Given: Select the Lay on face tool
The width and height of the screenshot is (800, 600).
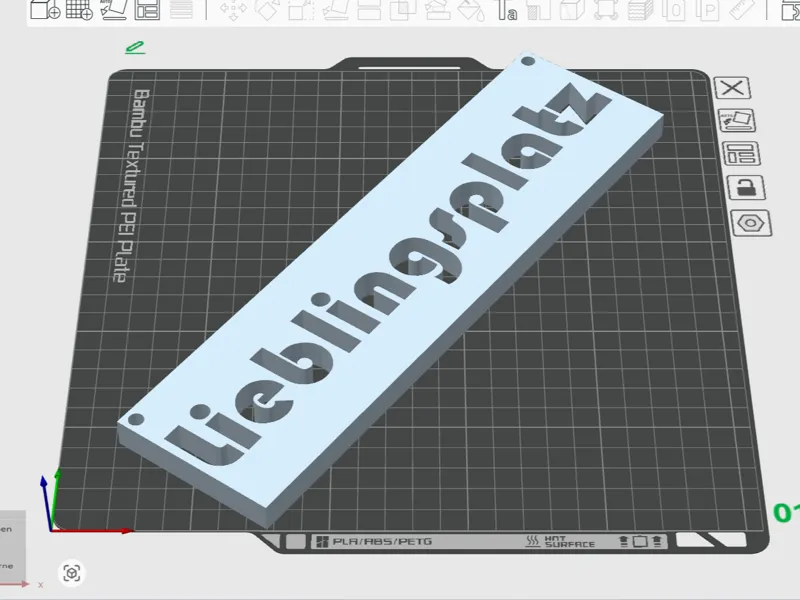Looking at the screenshot, I should (335, 10).
